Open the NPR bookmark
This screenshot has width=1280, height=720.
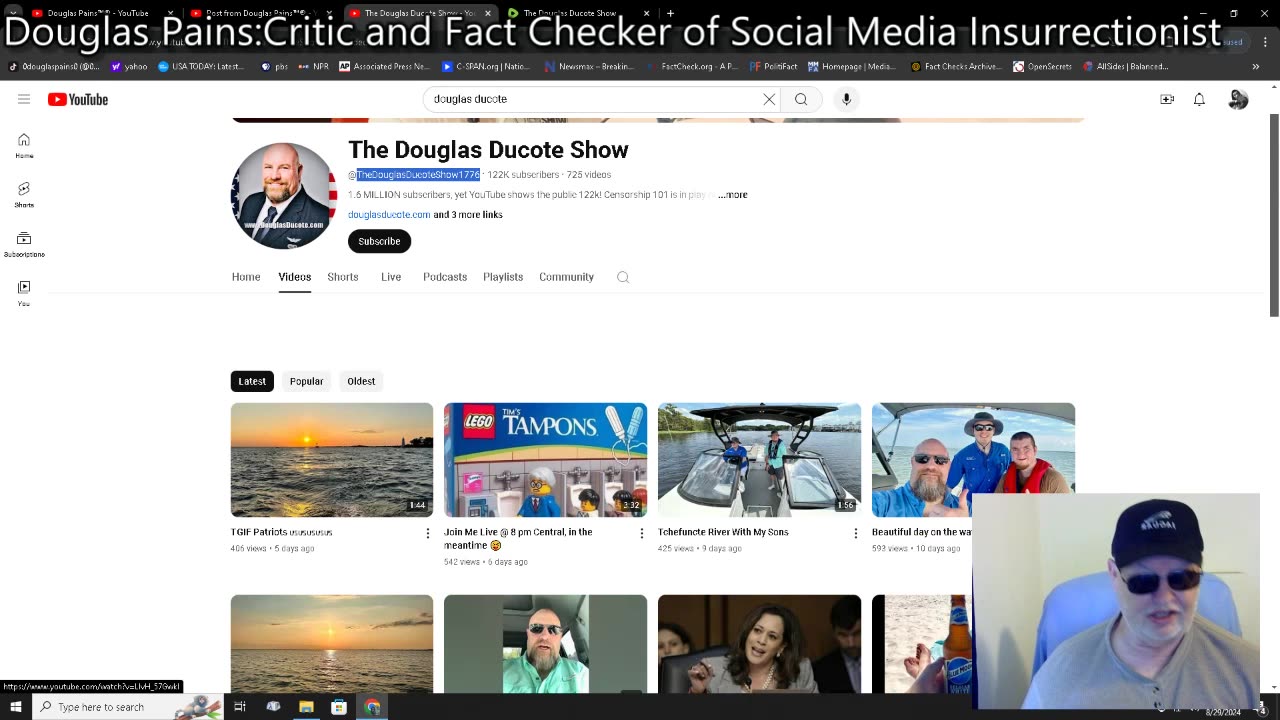click(x=314, y=66)
